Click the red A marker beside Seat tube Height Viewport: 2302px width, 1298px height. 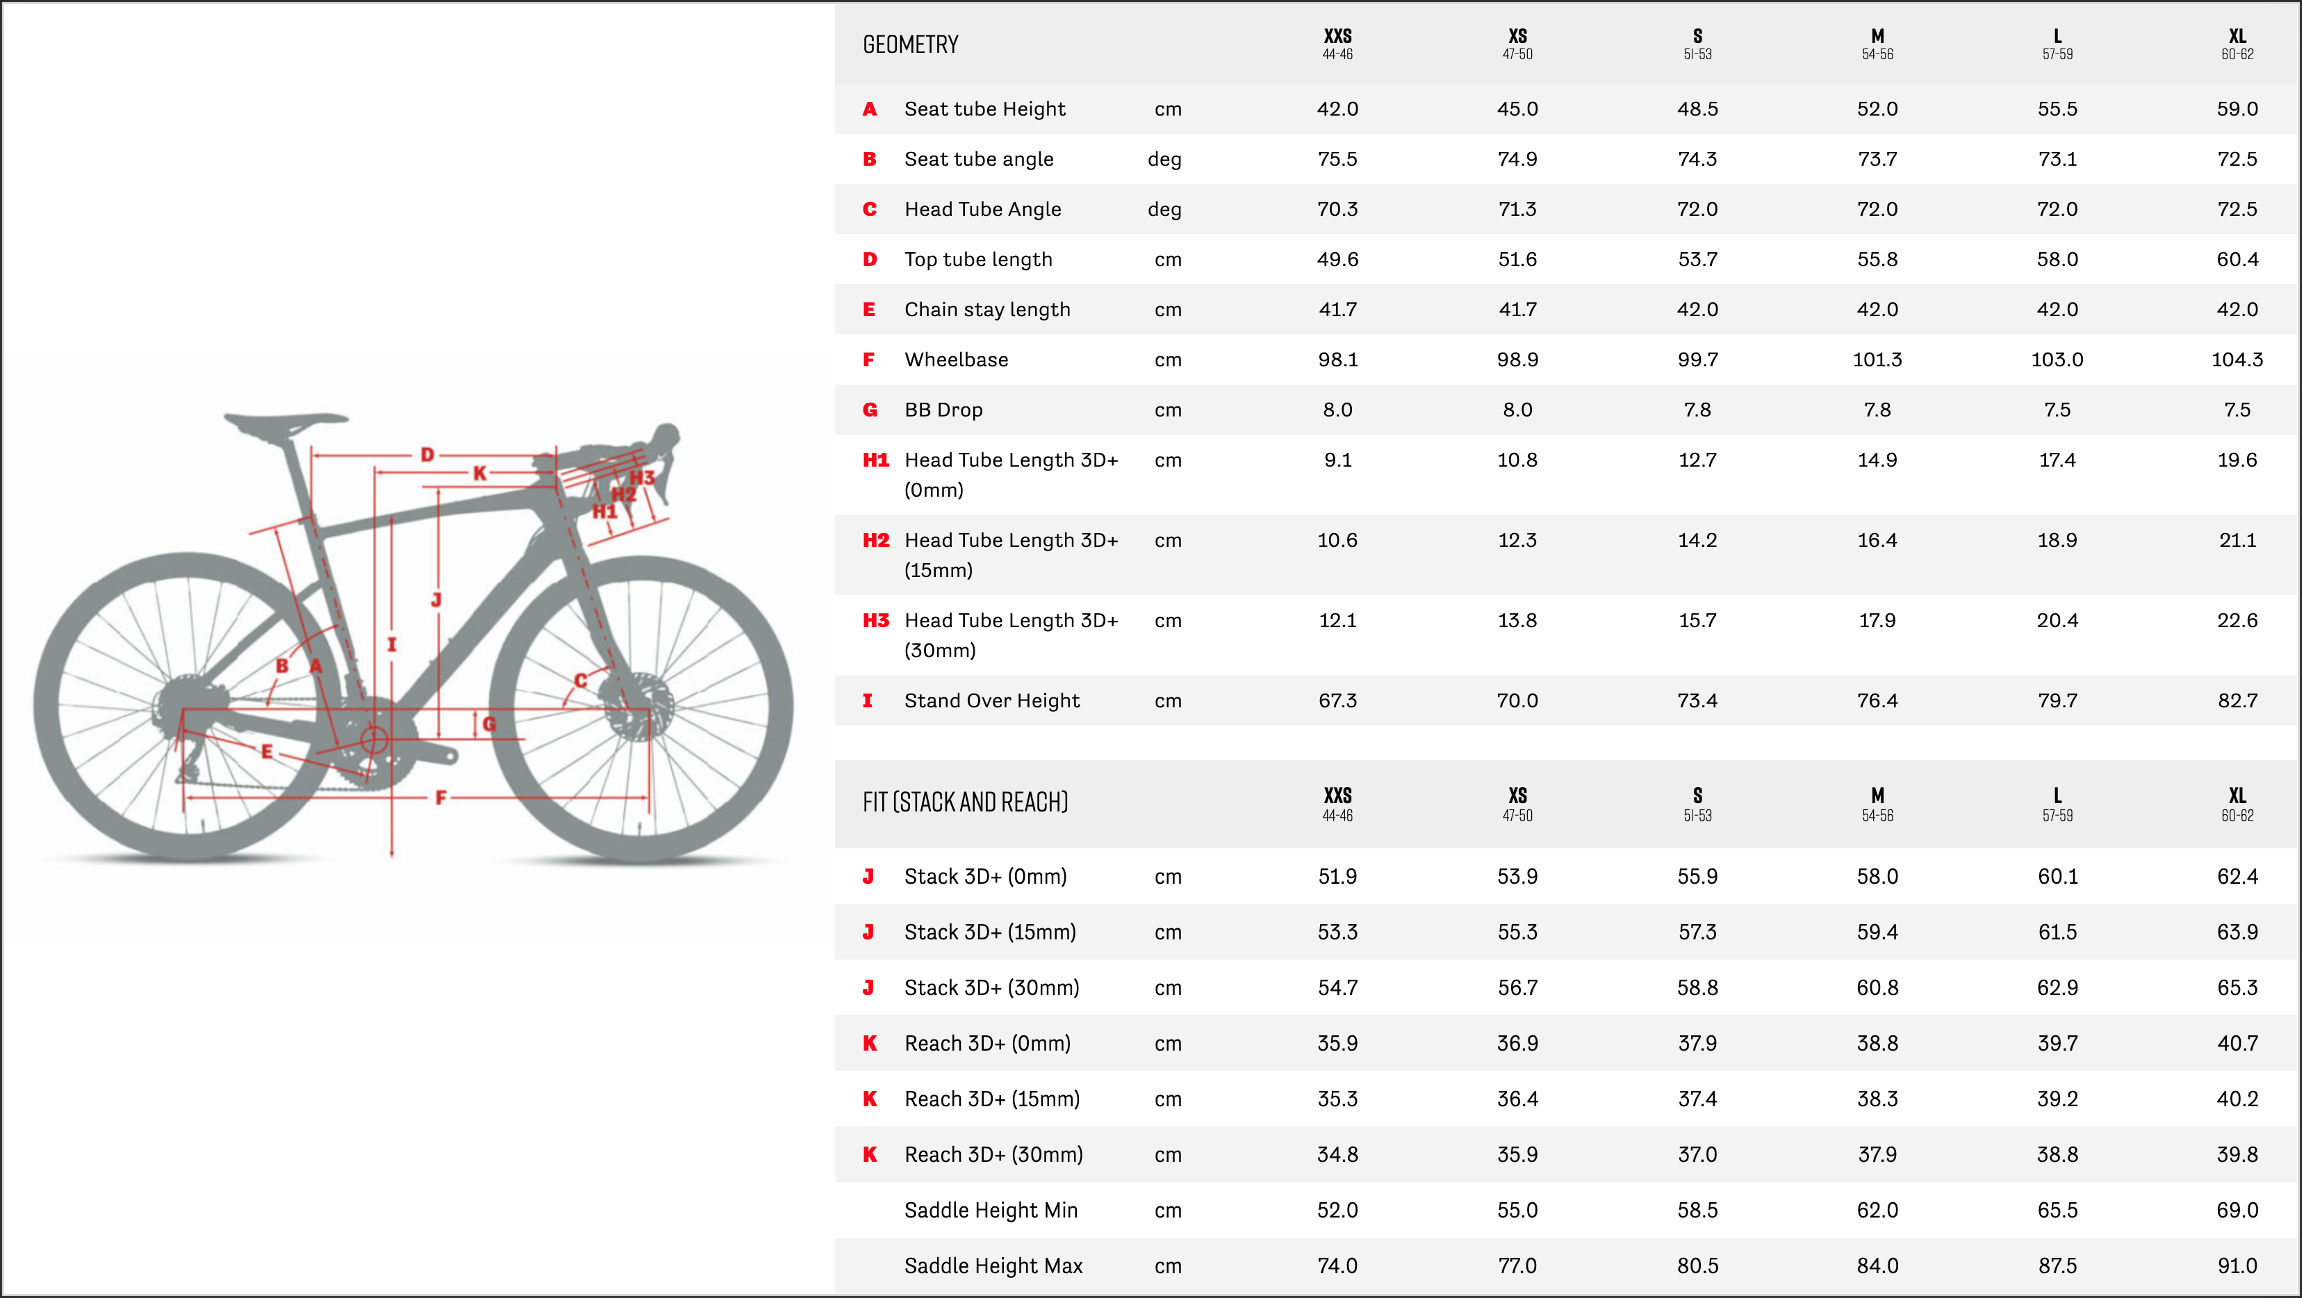pyautogui.click(x=870, y=109)
